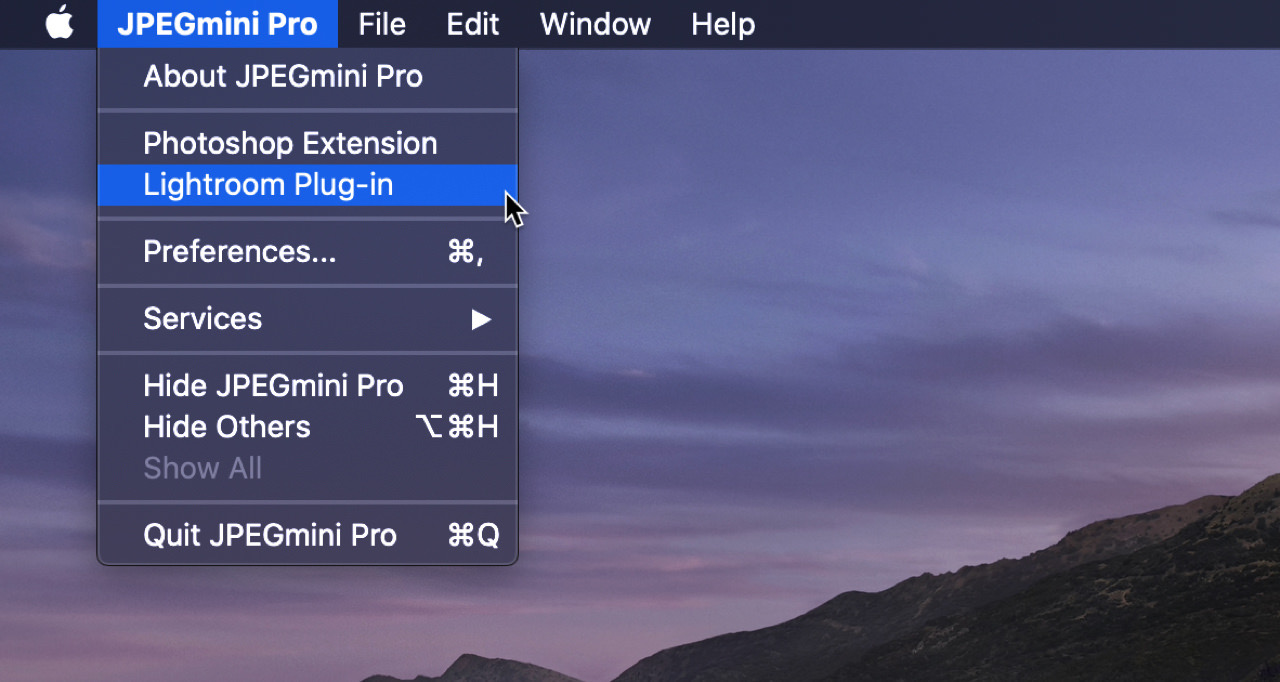Open the File menu
This screenshot has width=1280, height=682.
click(x=382, y=23)
